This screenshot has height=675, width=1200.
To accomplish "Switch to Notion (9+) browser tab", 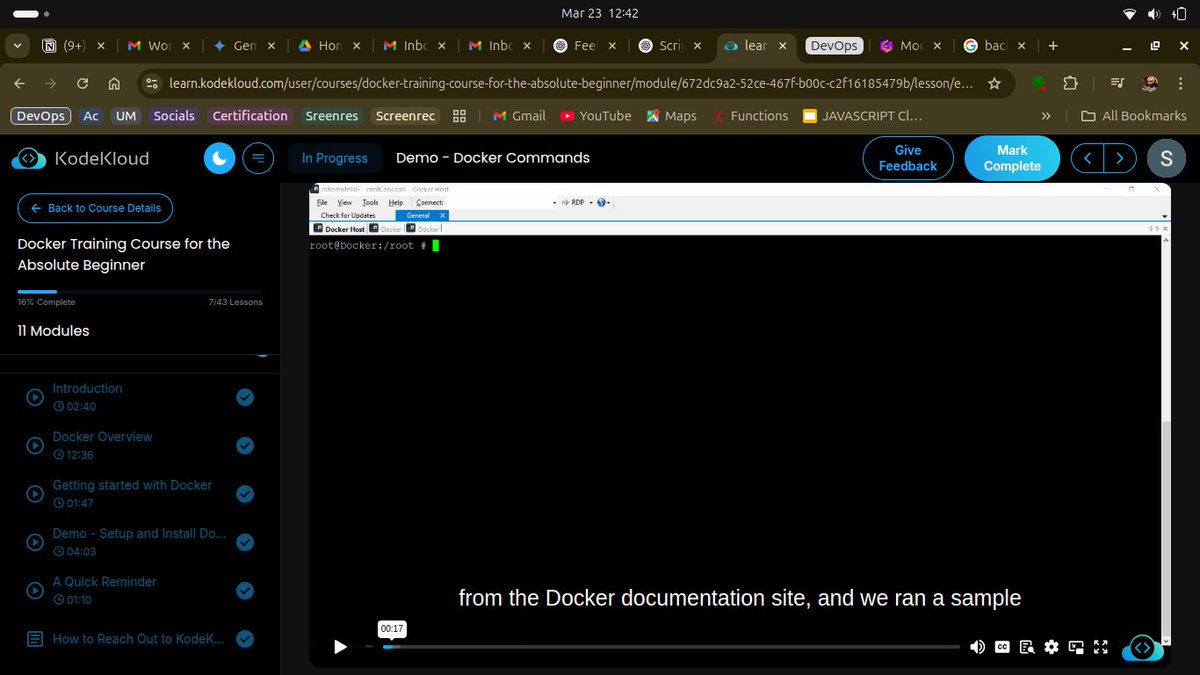I will click(74, 46).
